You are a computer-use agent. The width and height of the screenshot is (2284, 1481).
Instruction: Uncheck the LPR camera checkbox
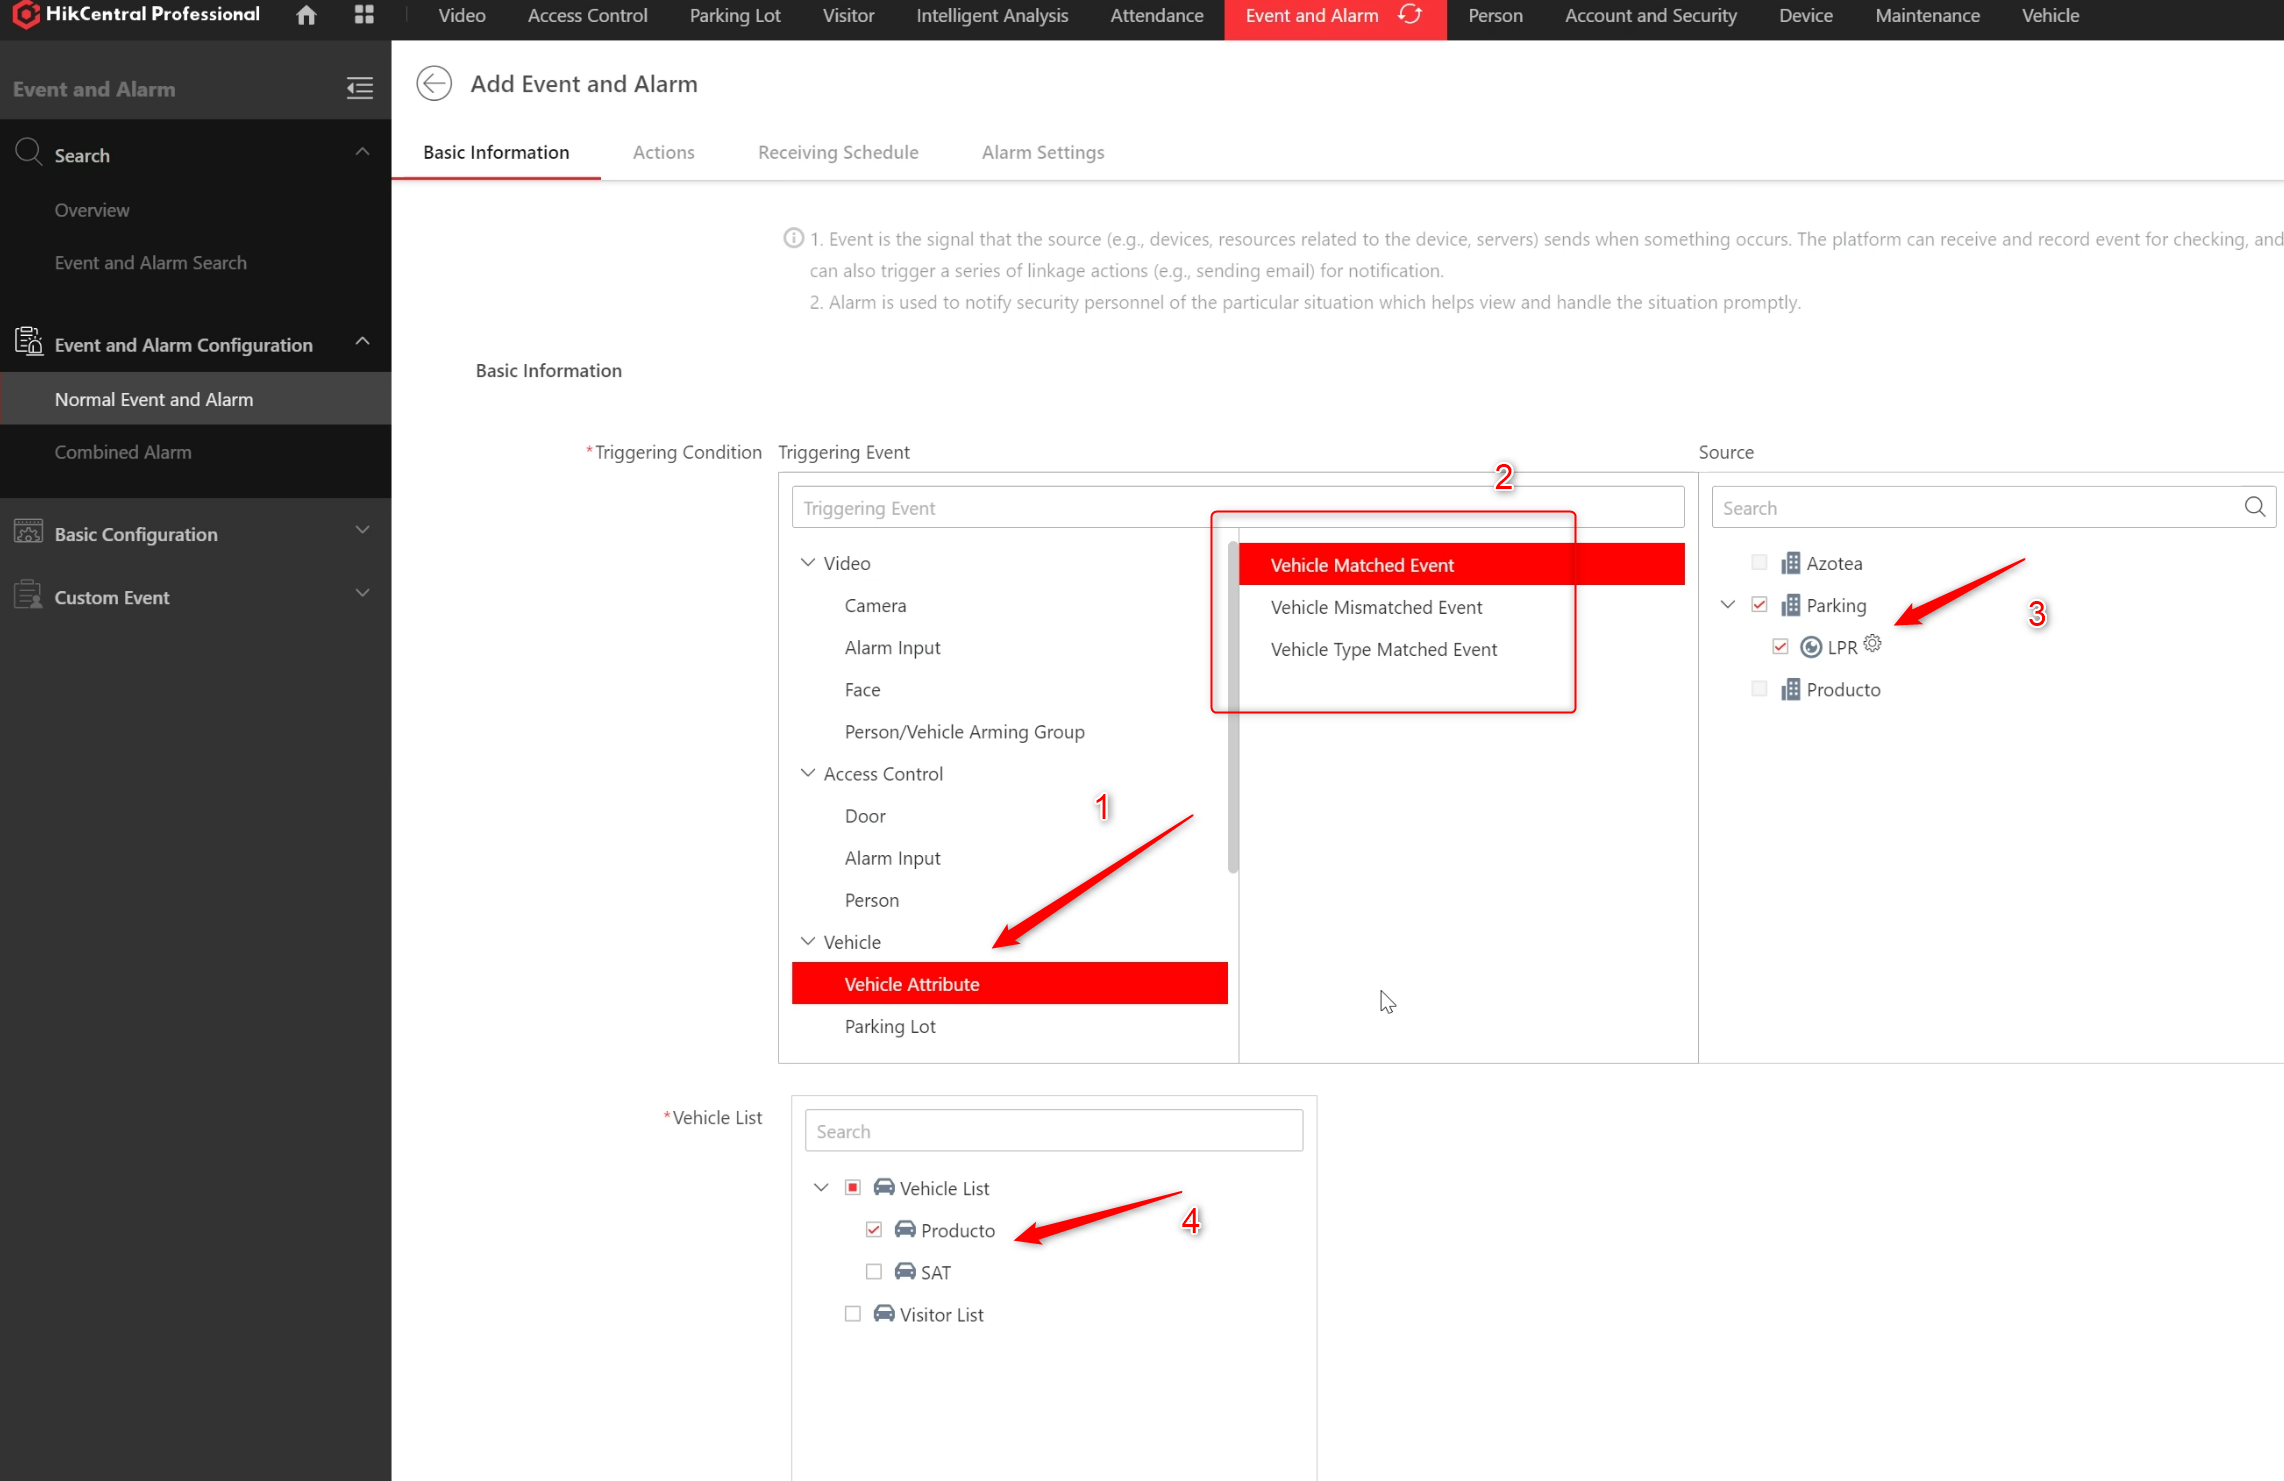(x=1780, y=646)
